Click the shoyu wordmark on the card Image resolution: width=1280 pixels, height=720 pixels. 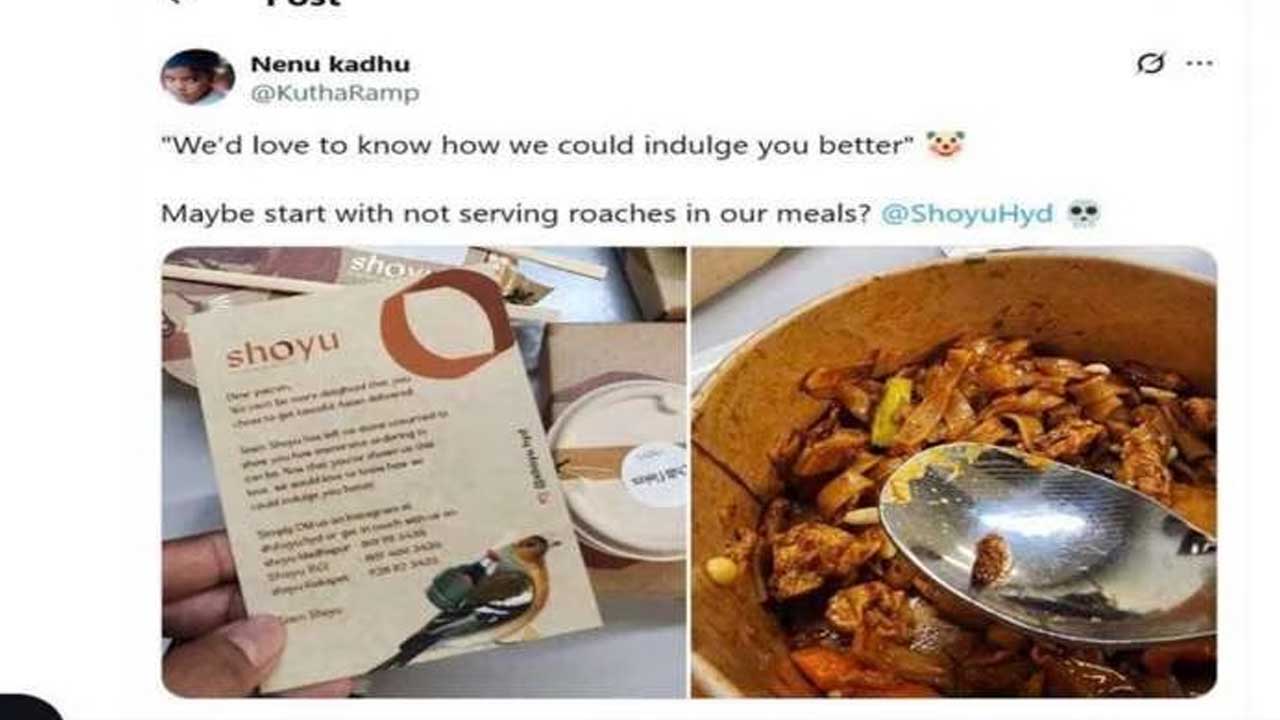(284, 350)
